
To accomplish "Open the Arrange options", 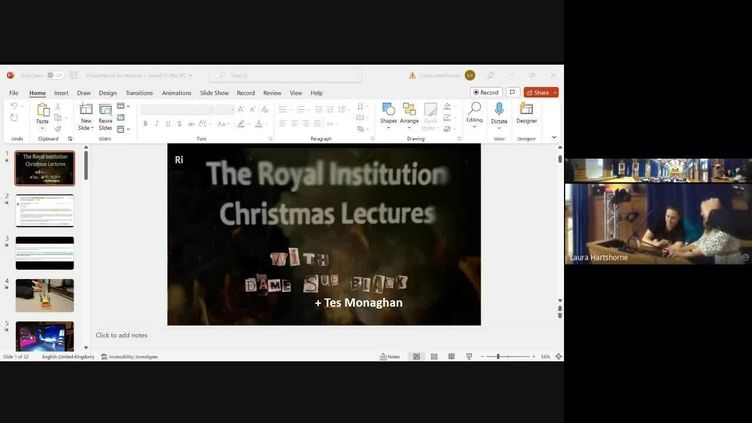I will click(x=409, y=115).
